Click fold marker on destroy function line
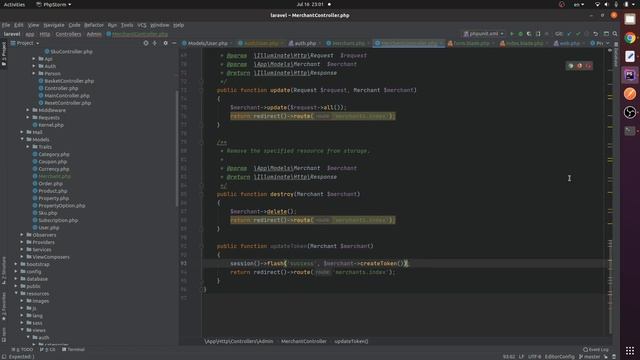This screenshot has width=640, height=360. tap(202, 194)
